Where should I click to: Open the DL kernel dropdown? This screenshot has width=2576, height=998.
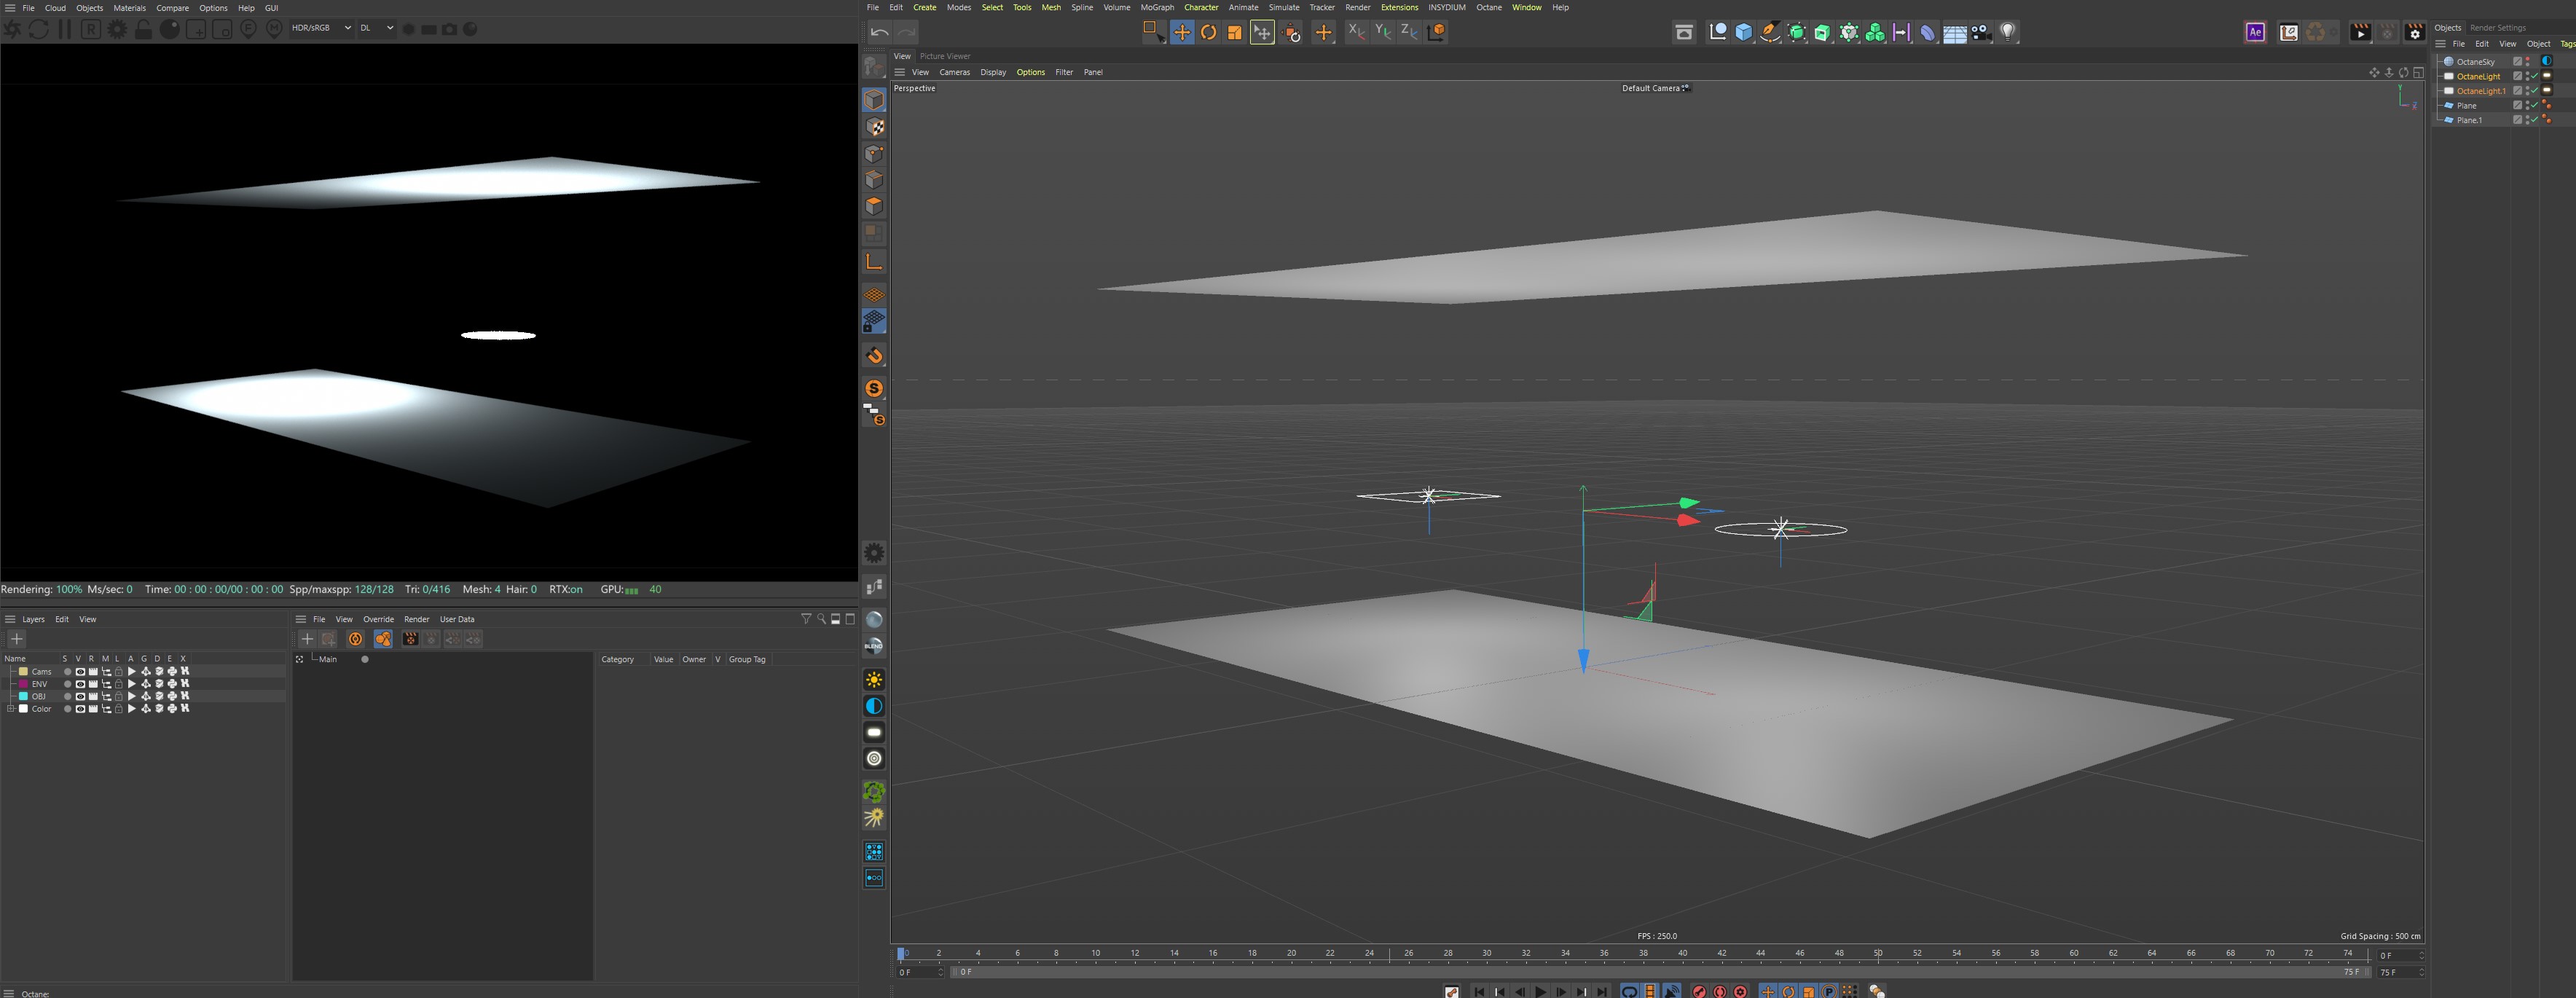(x=376, y=28)
